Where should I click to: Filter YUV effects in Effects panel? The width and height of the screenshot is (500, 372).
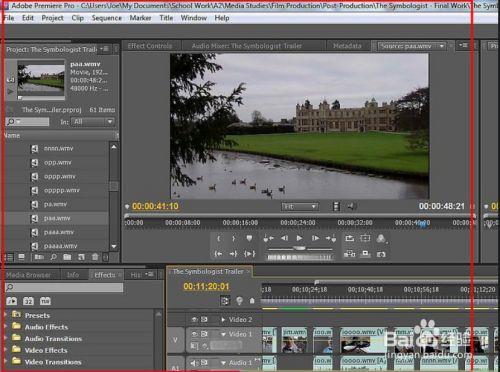click(45, 301)
